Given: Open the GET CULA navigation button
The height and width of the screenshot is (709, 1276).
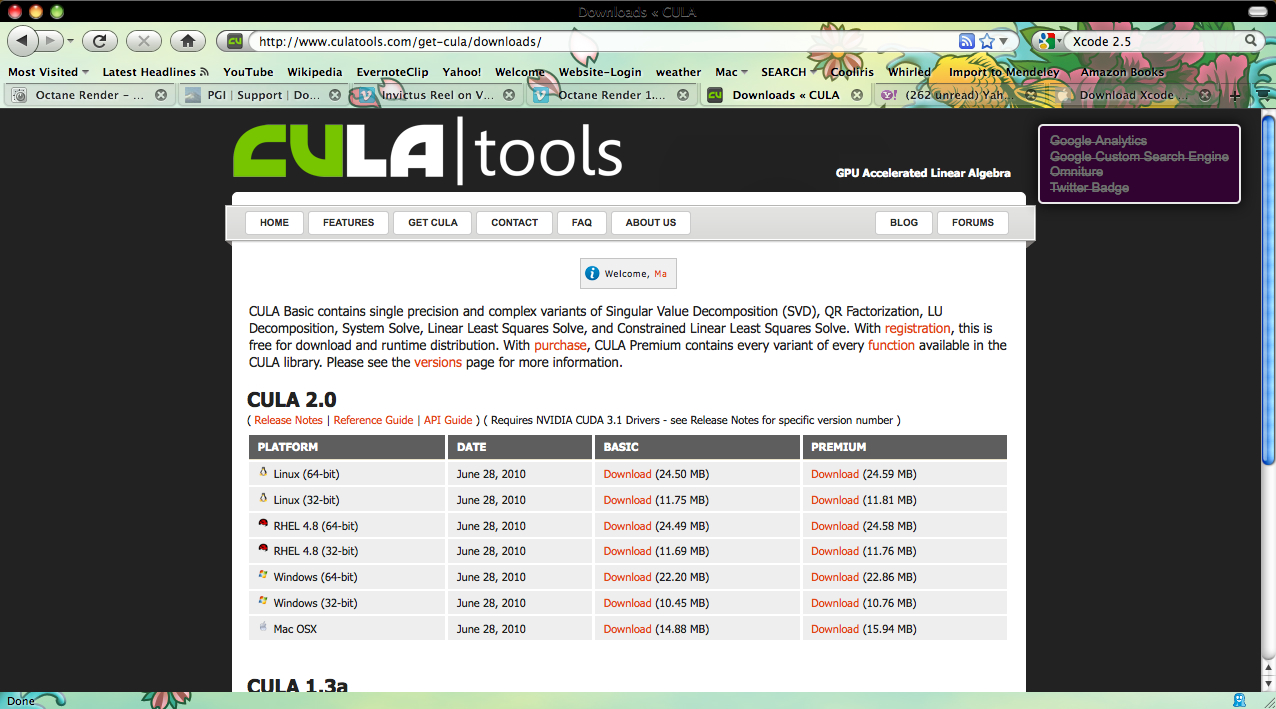Looking at the screenshot, I should (x=433, y=223).
